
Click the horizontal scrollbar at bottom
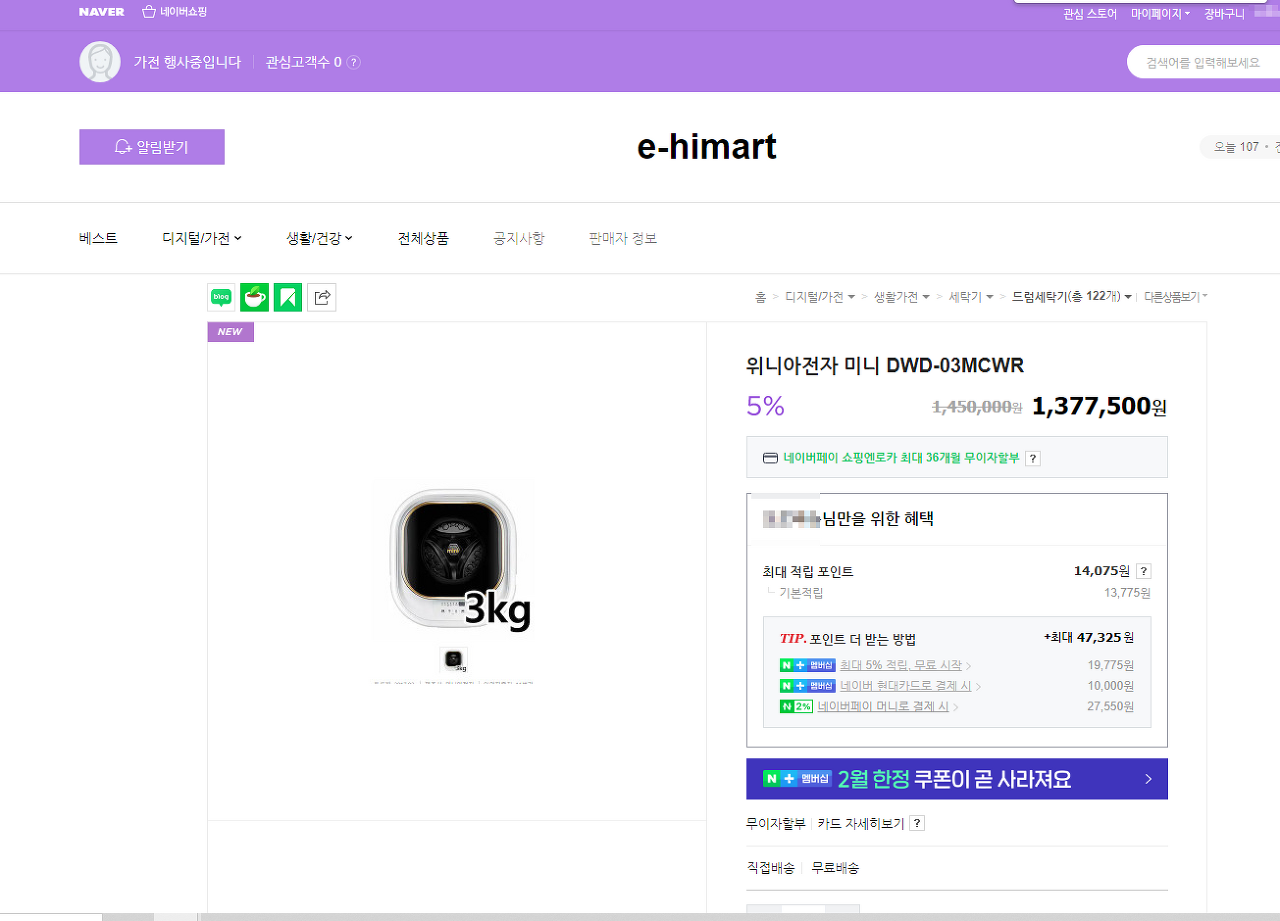[640, 916]
